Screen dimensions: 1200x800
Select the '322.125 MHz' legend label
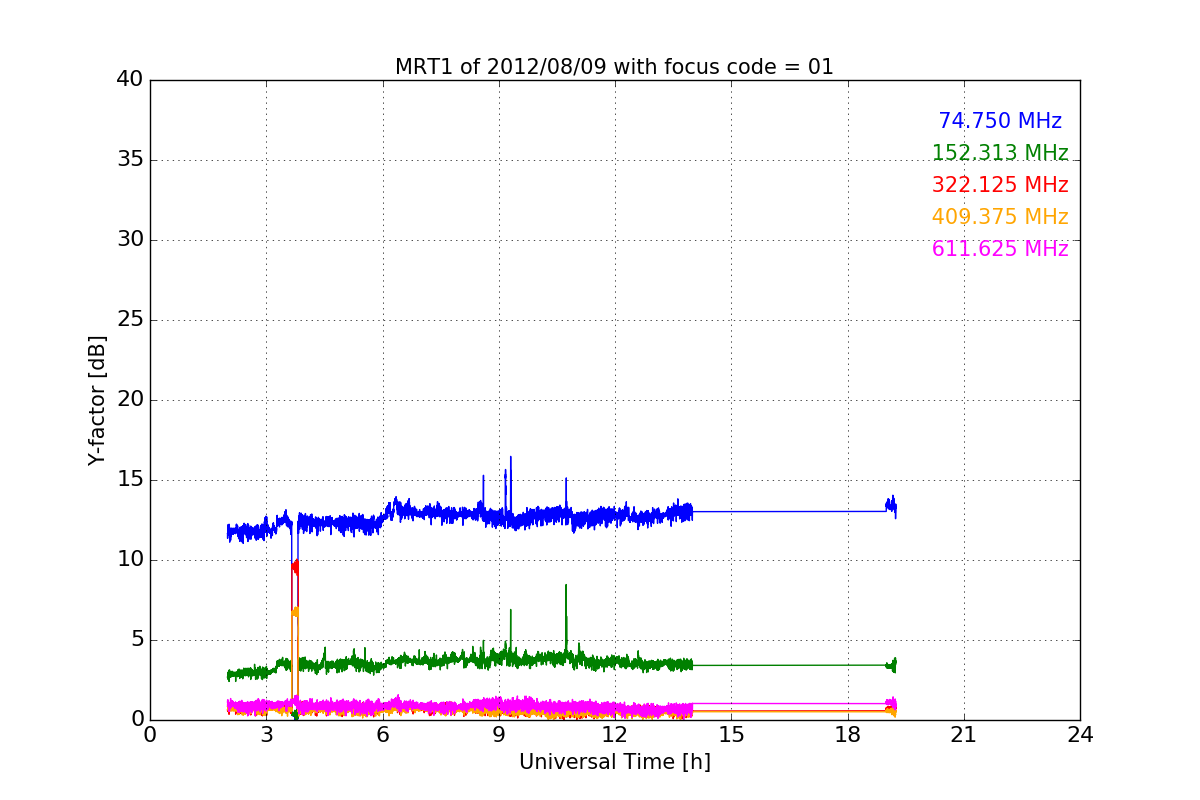pyautogui.click(x=1000, y=185)
